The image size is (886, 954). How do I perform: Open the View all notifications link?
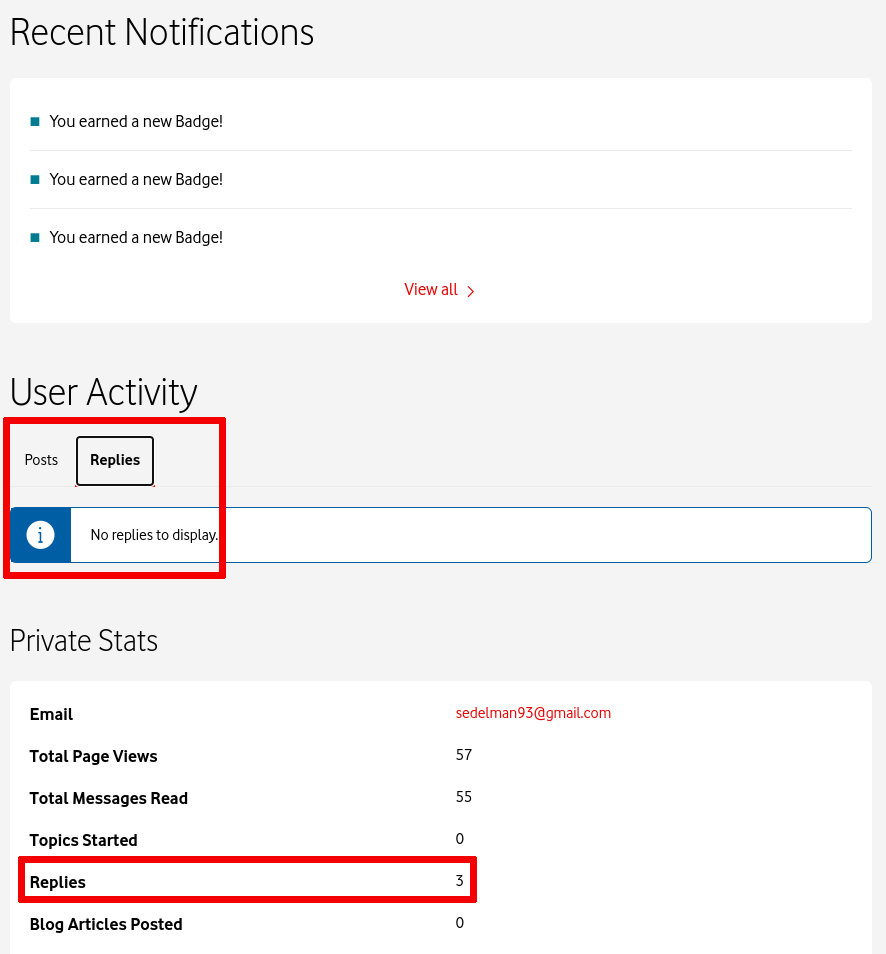(431, 290)
